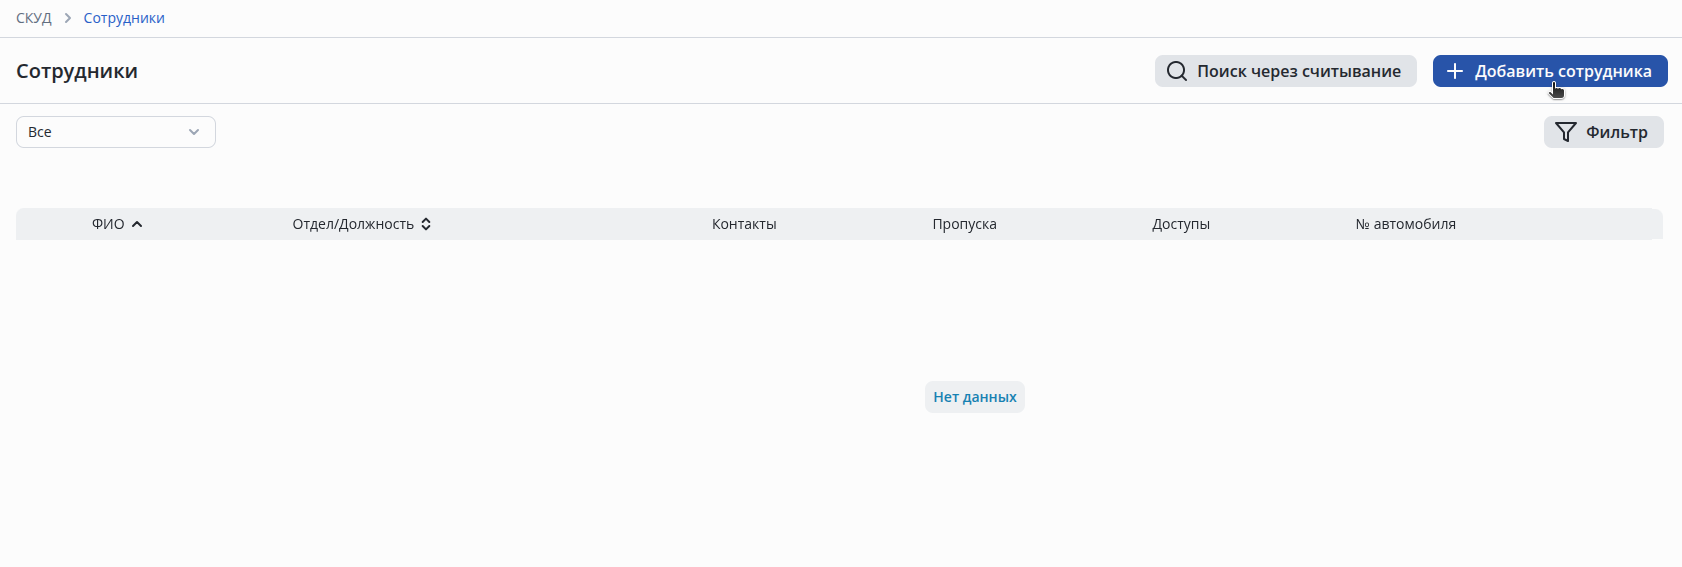This screenshot has height=567, width=1682.
Task: Click the magnifier icon for search by reading
Action: [1177, 71]
